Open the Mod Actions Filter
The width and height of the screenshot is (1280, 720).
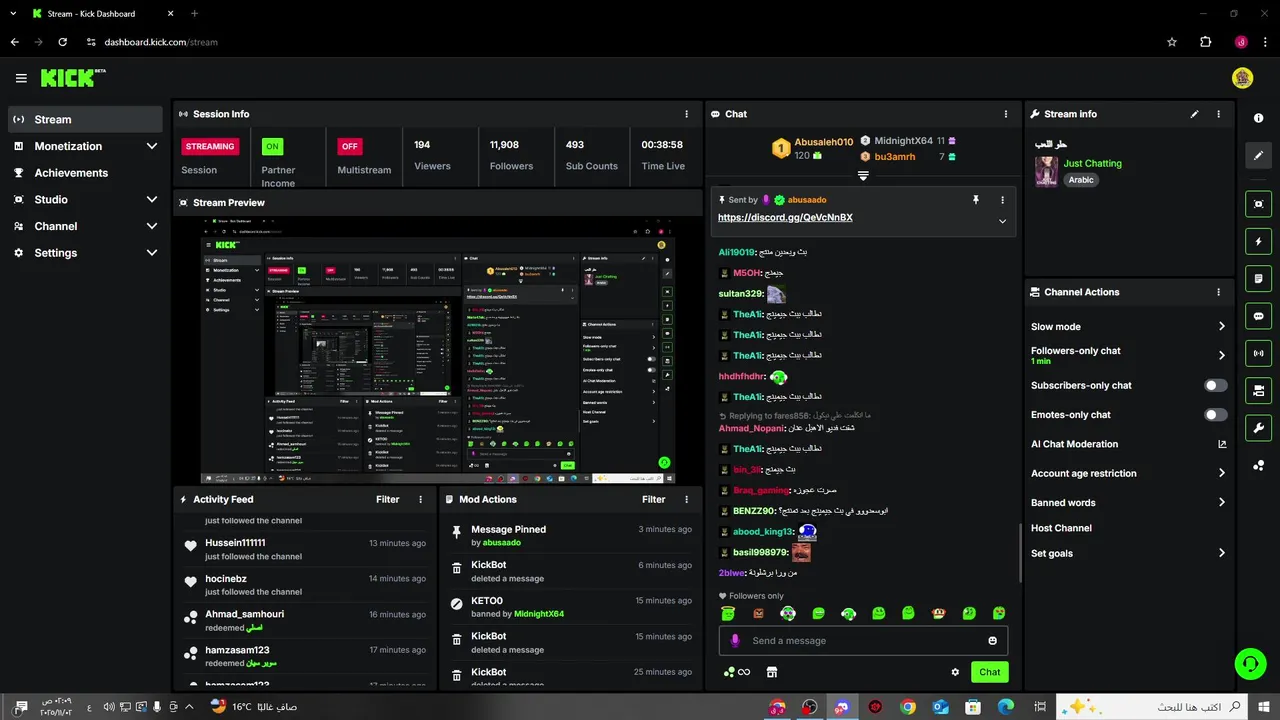click(653, 499)
